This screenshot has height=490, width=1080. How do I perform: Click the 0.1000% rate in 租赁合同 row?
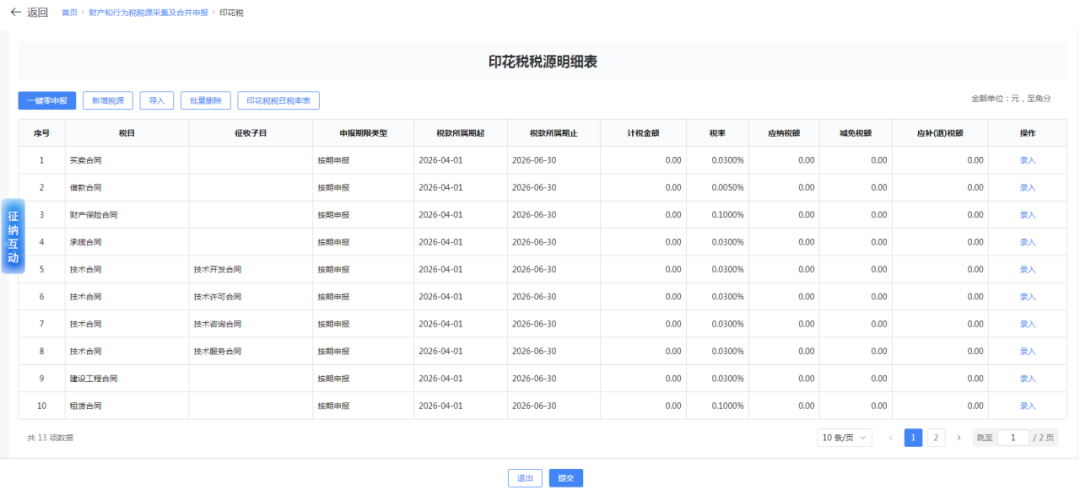pyautogui.click(x=728, y=406)
